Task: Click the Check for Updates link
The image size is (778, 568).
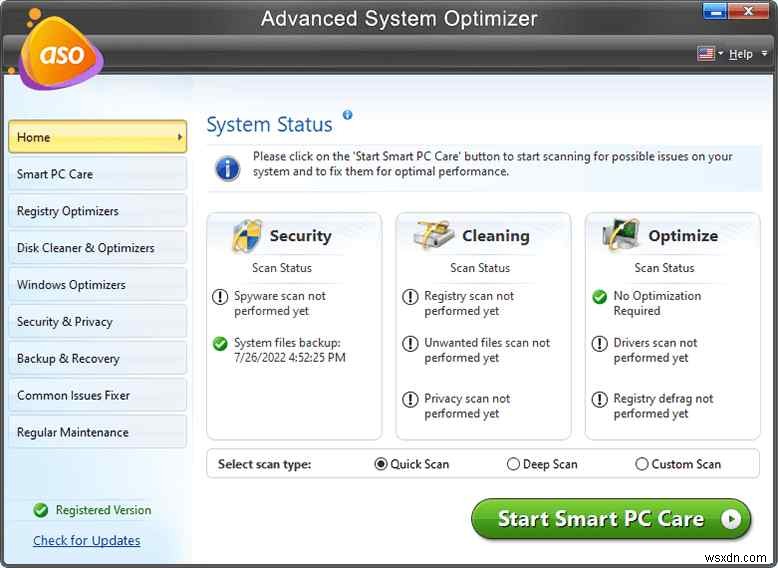Action: pos(87,540)
